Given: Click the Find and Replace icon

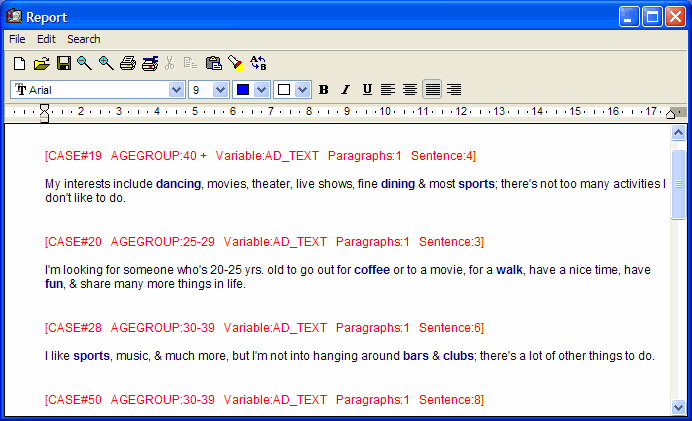Looking at the screenshot, I should [x=258, y=64].
